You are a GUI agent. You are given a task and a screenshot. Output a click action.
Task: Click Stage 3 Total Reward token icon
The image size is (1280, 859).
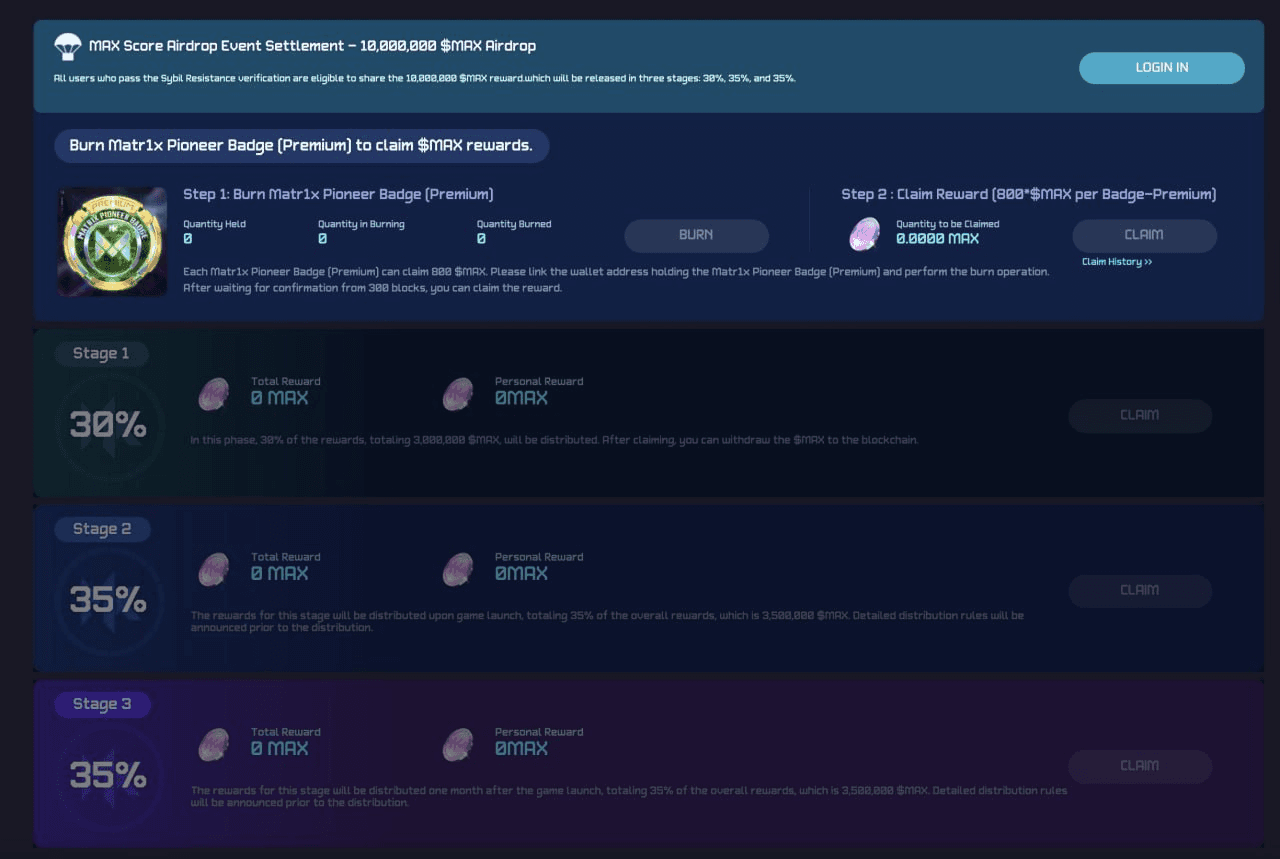214,745
